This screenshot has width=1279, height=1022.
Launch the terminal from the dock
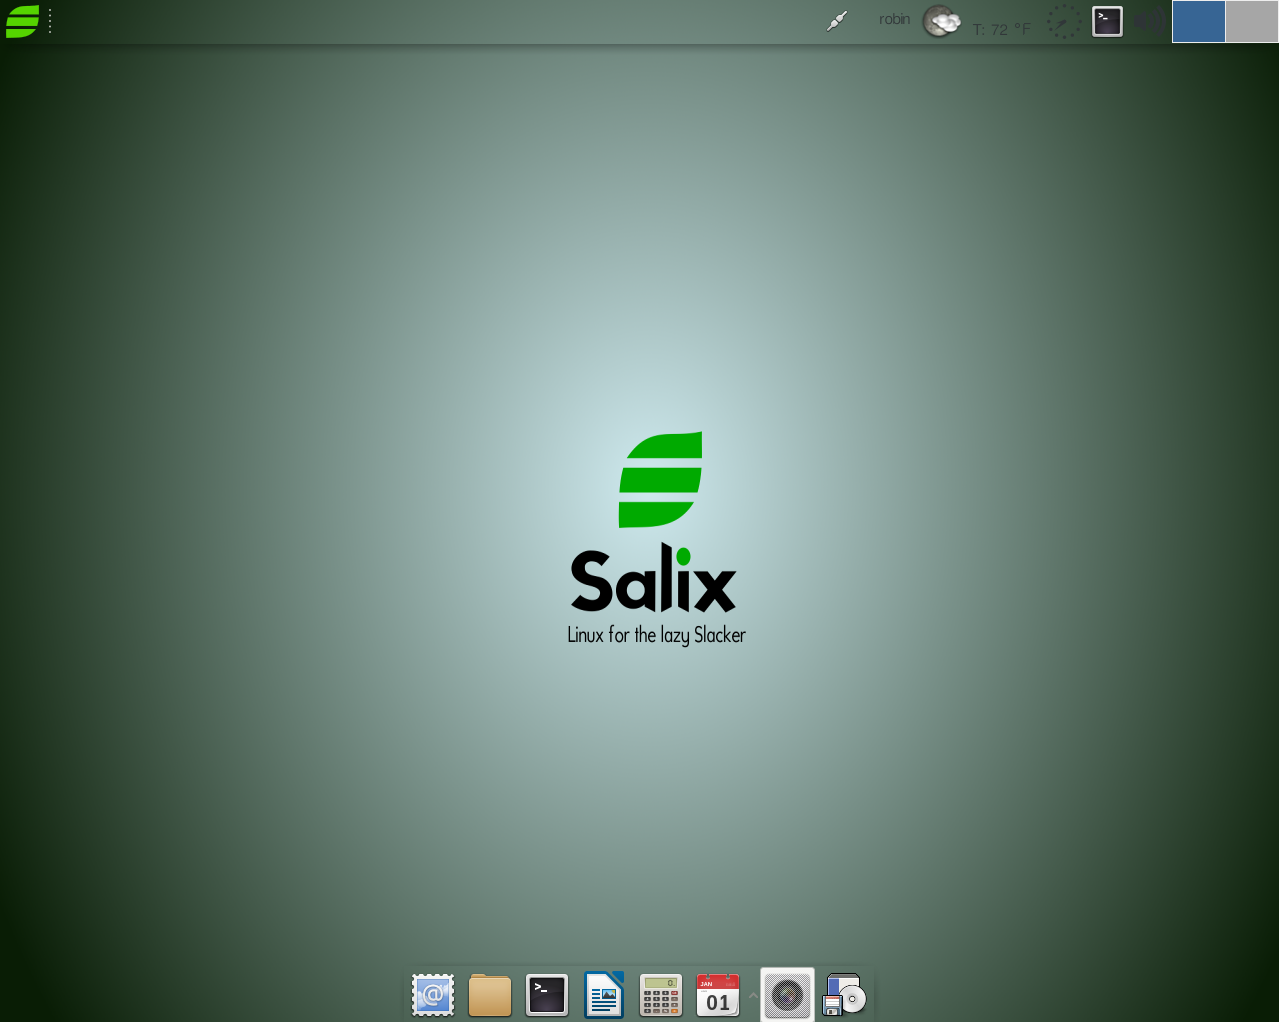547,995
